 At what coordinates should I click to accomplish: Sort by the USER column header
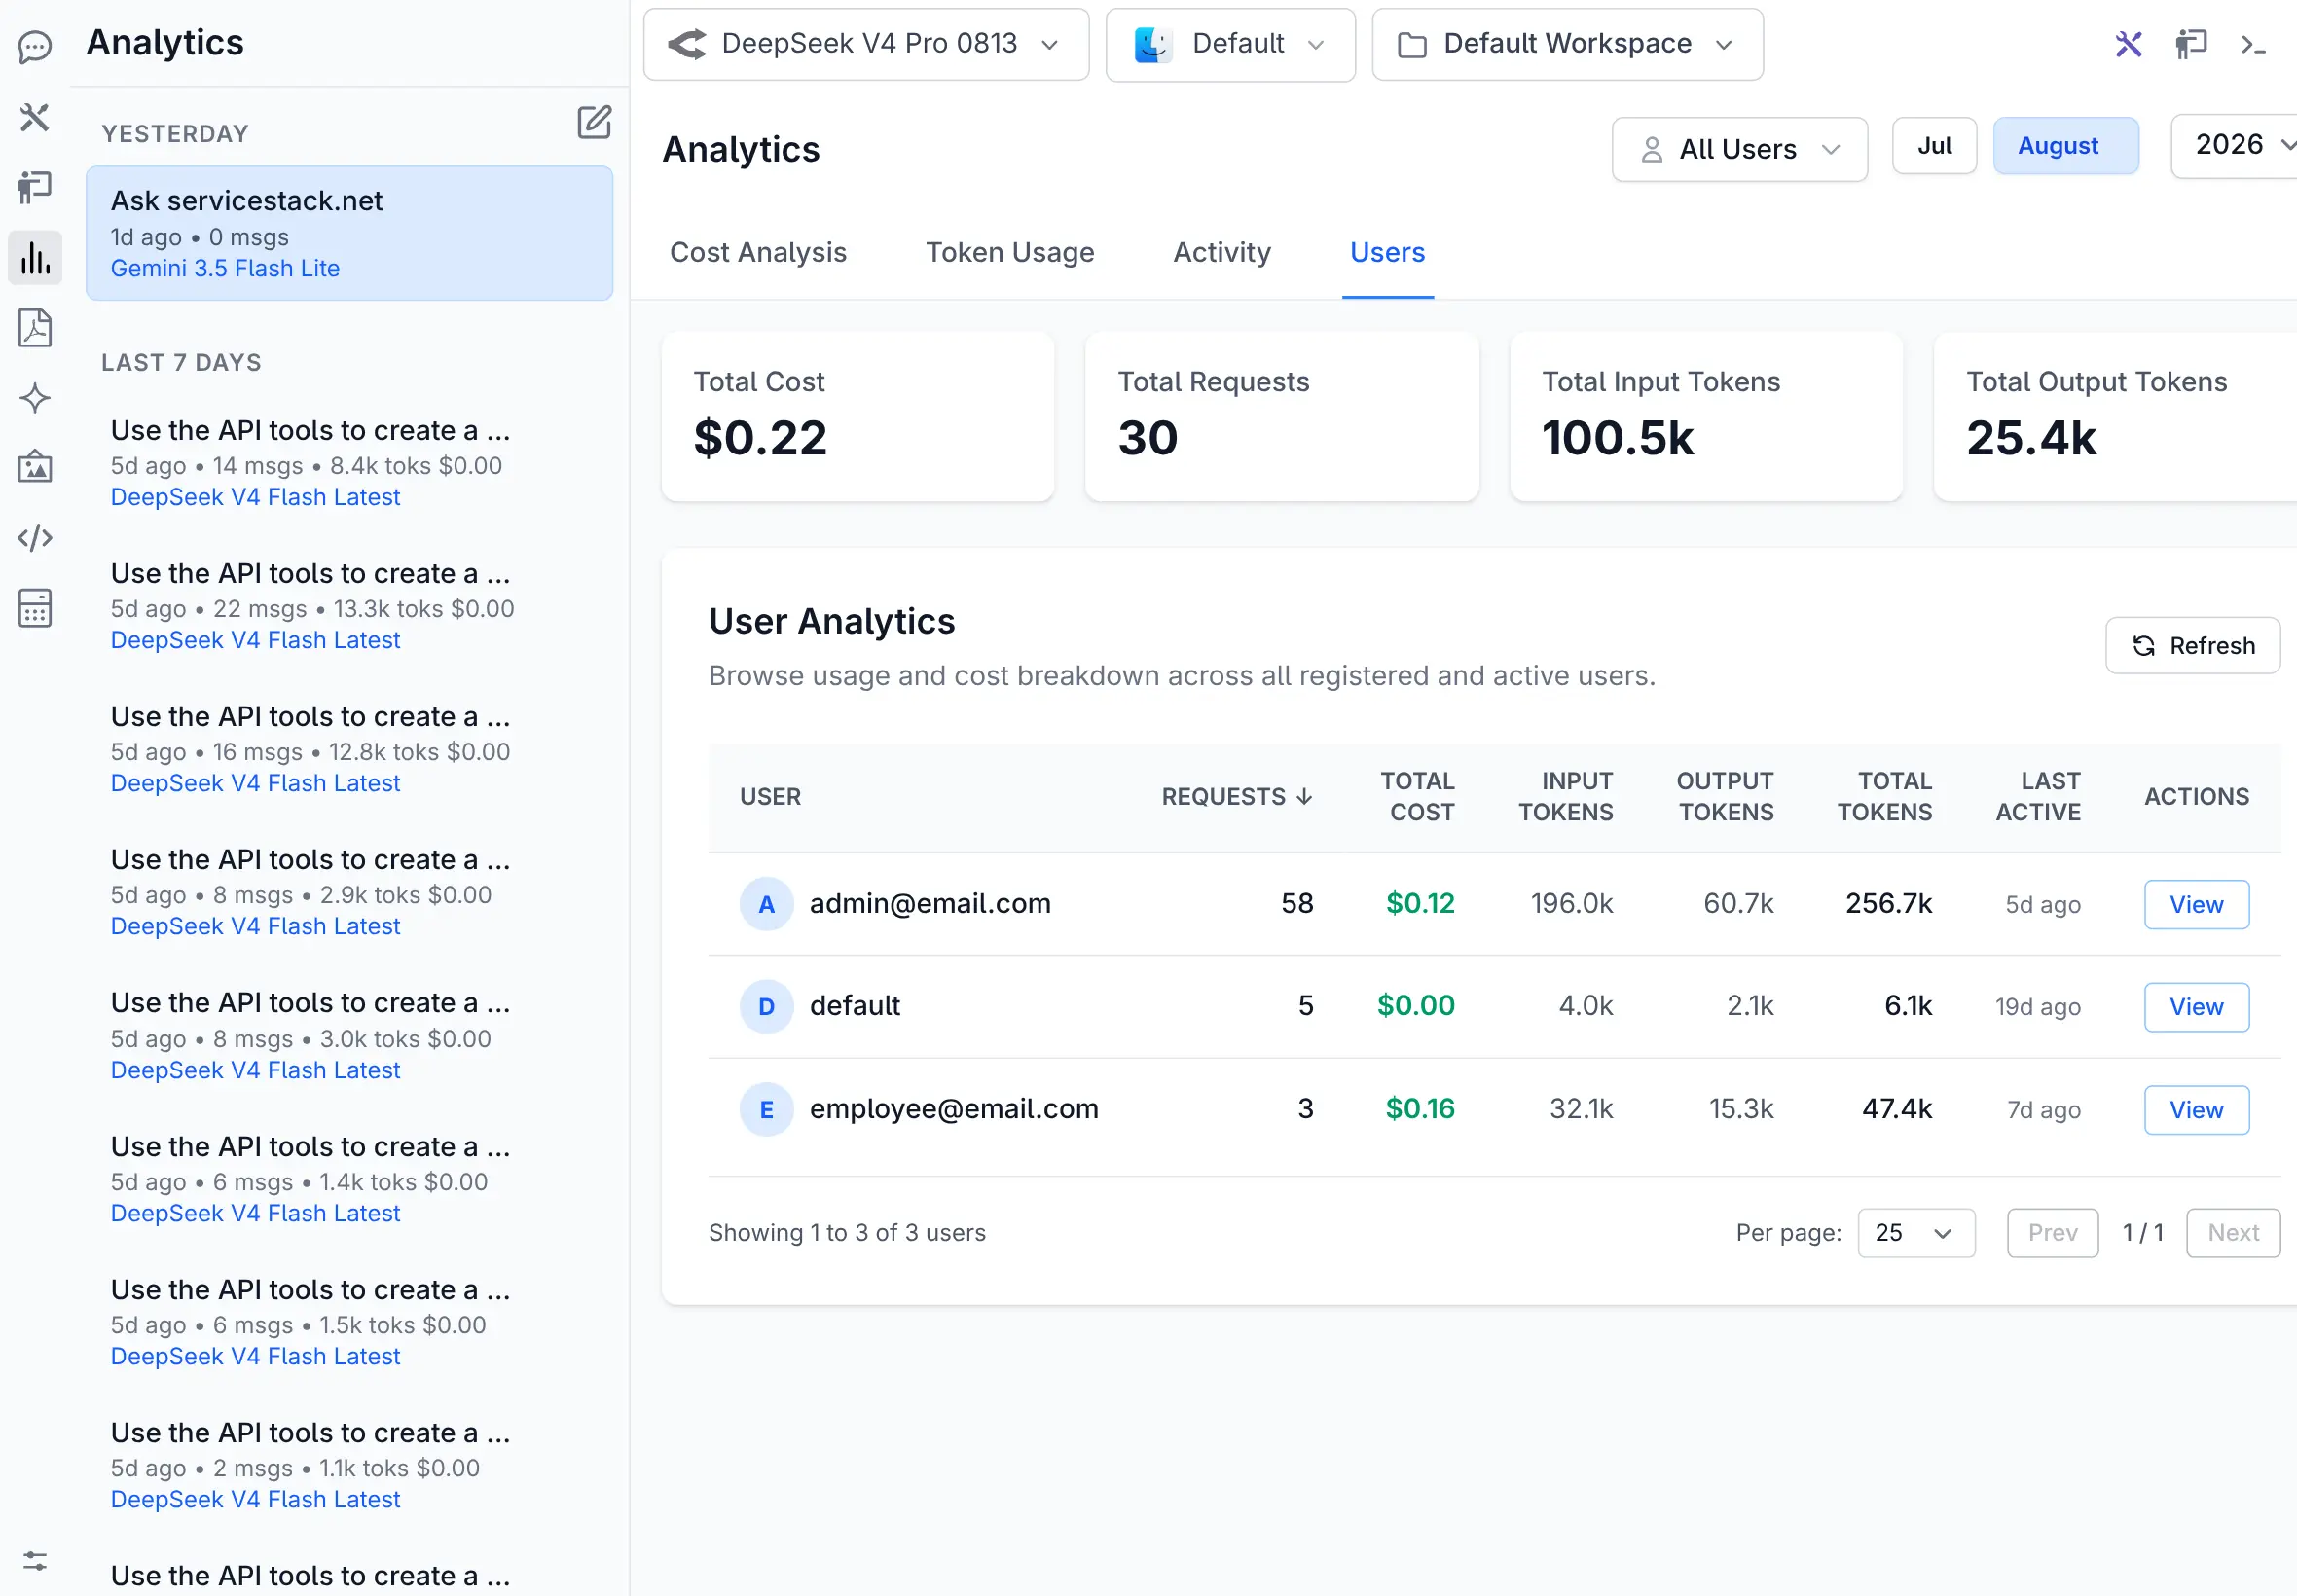click(x=770, y=797)
